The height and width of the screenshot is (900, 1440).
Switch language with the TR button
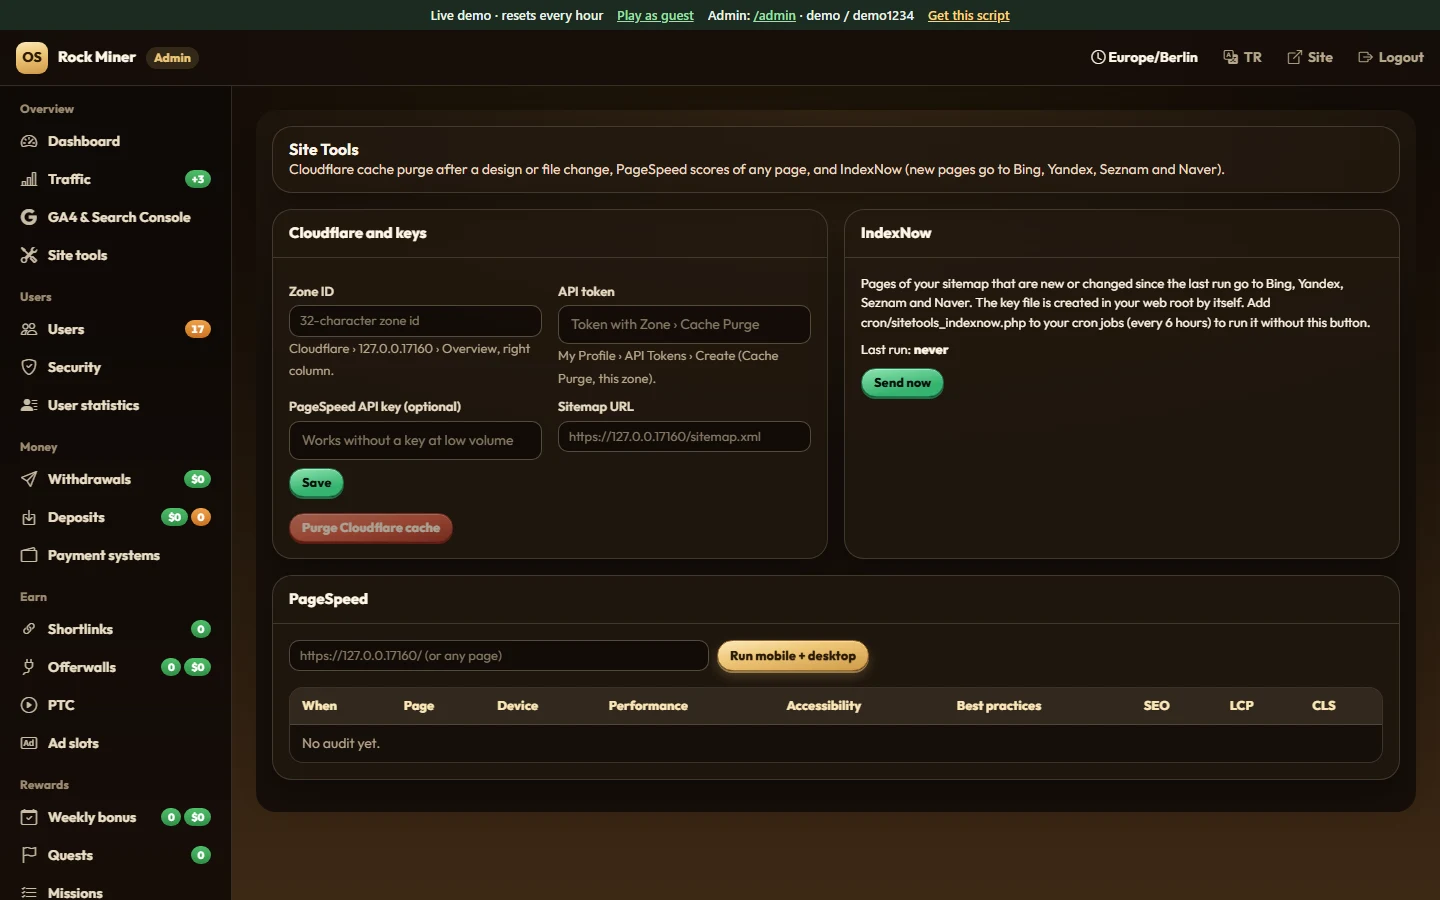pos(1242,57)
